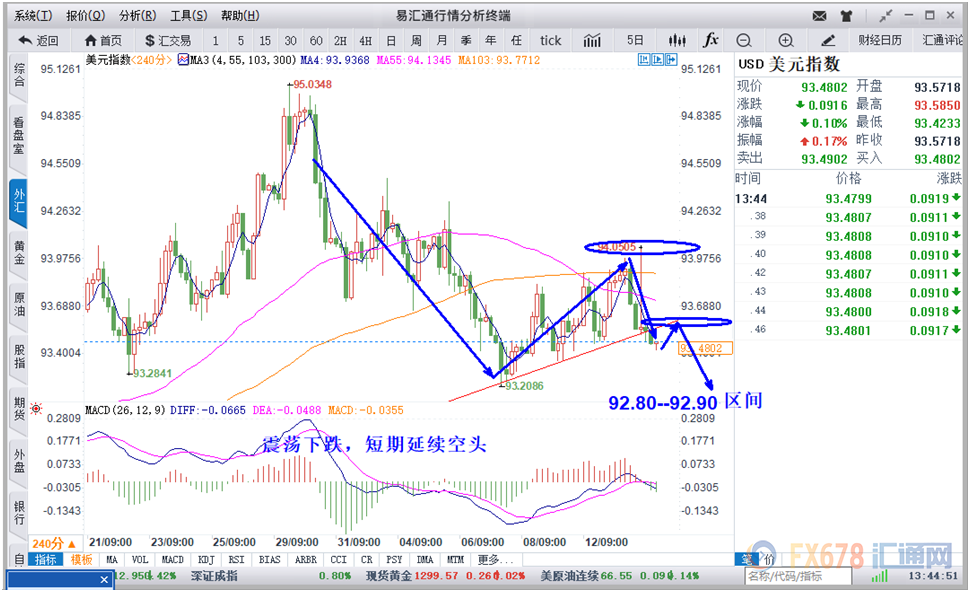Image resolution: width=970 pixels, height=592 pixels.
Task: Switch to 看盘室 sidebar tab
Action: click(19, 136)
